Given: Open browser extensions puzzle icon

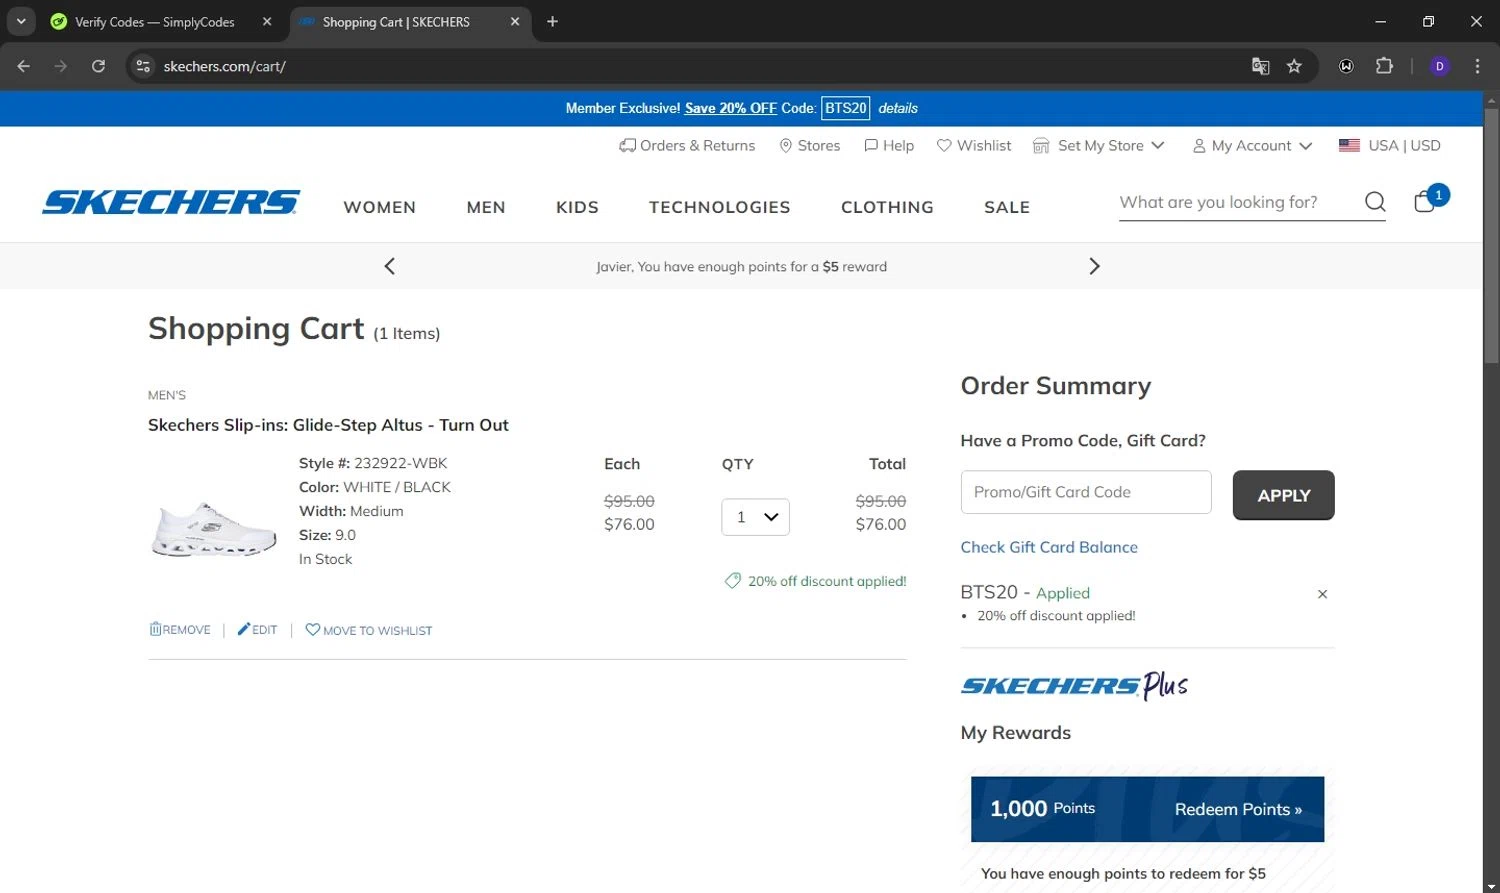Looking at the screenshot, I should (1384, 66).
